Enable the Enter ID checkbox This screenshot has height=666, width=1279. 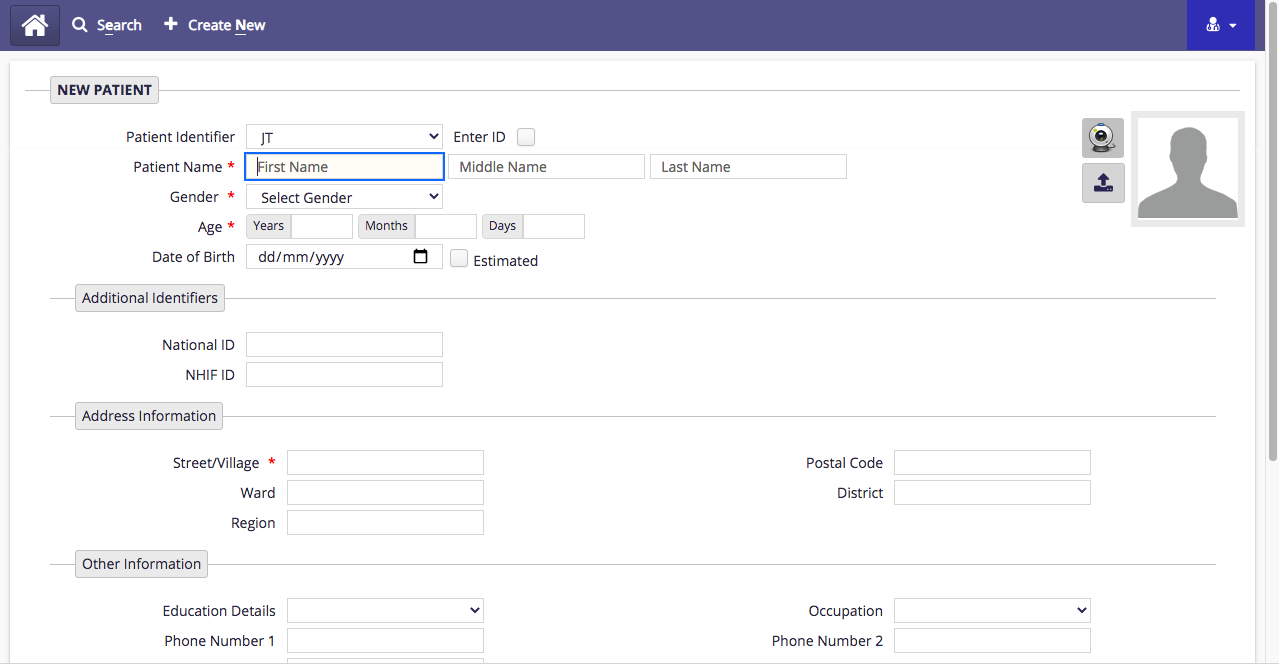(x=526, y=138)
